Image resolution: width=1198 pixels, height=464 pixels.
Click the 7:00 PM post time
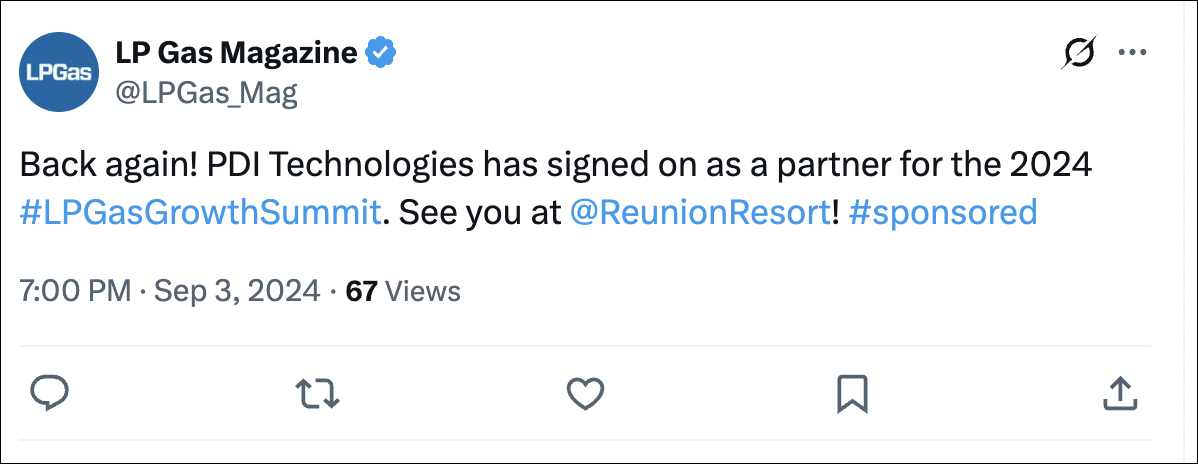[75, 291]
